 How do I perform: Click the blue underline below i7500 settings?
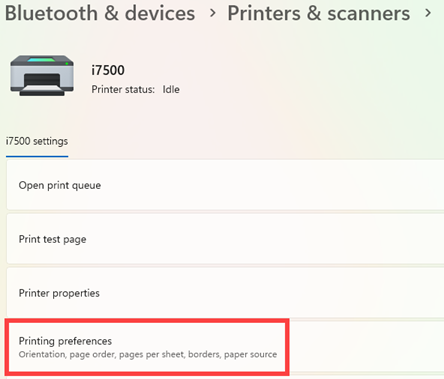37,156
